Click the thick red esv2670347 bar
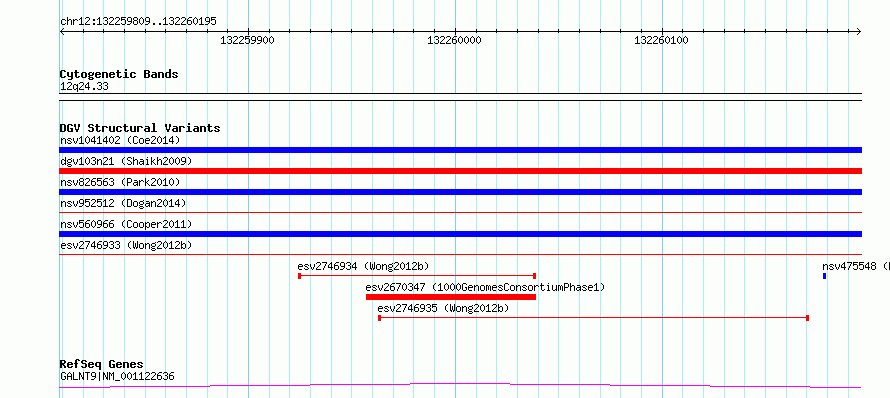890x398 pixels. click(451, 297)
